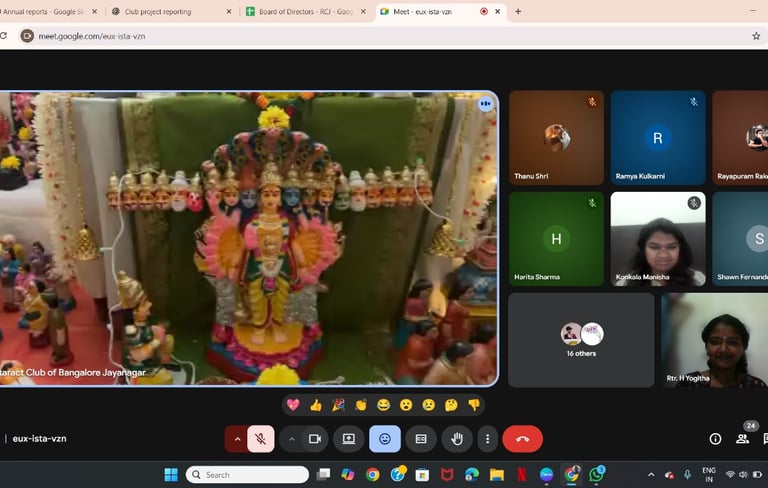Click muted mic indicator on Ramya Kulkarni tile
The width and height of the screenshot is (768, 488).
click(694, 102)
